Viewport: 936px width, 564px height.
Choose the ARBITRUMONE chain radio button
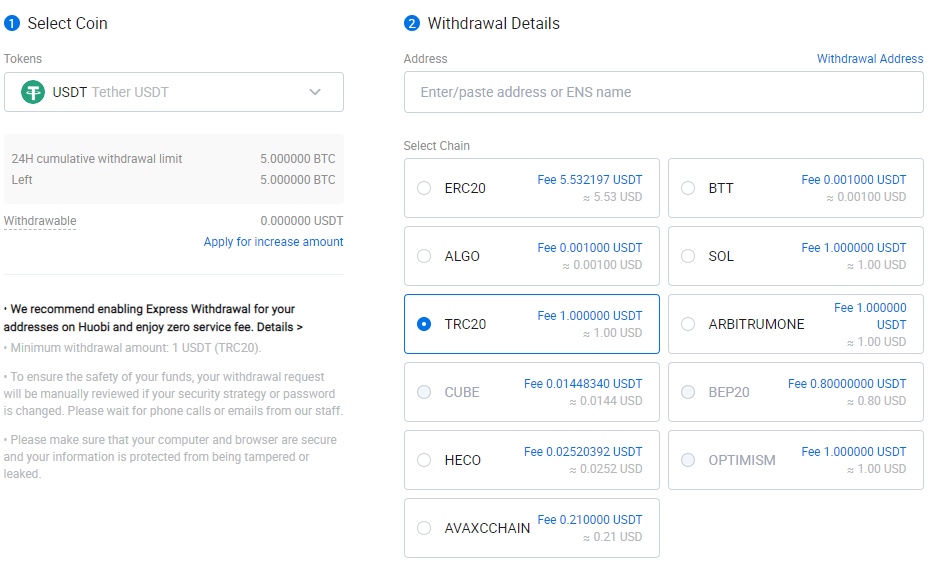click(x=688, y=324)
